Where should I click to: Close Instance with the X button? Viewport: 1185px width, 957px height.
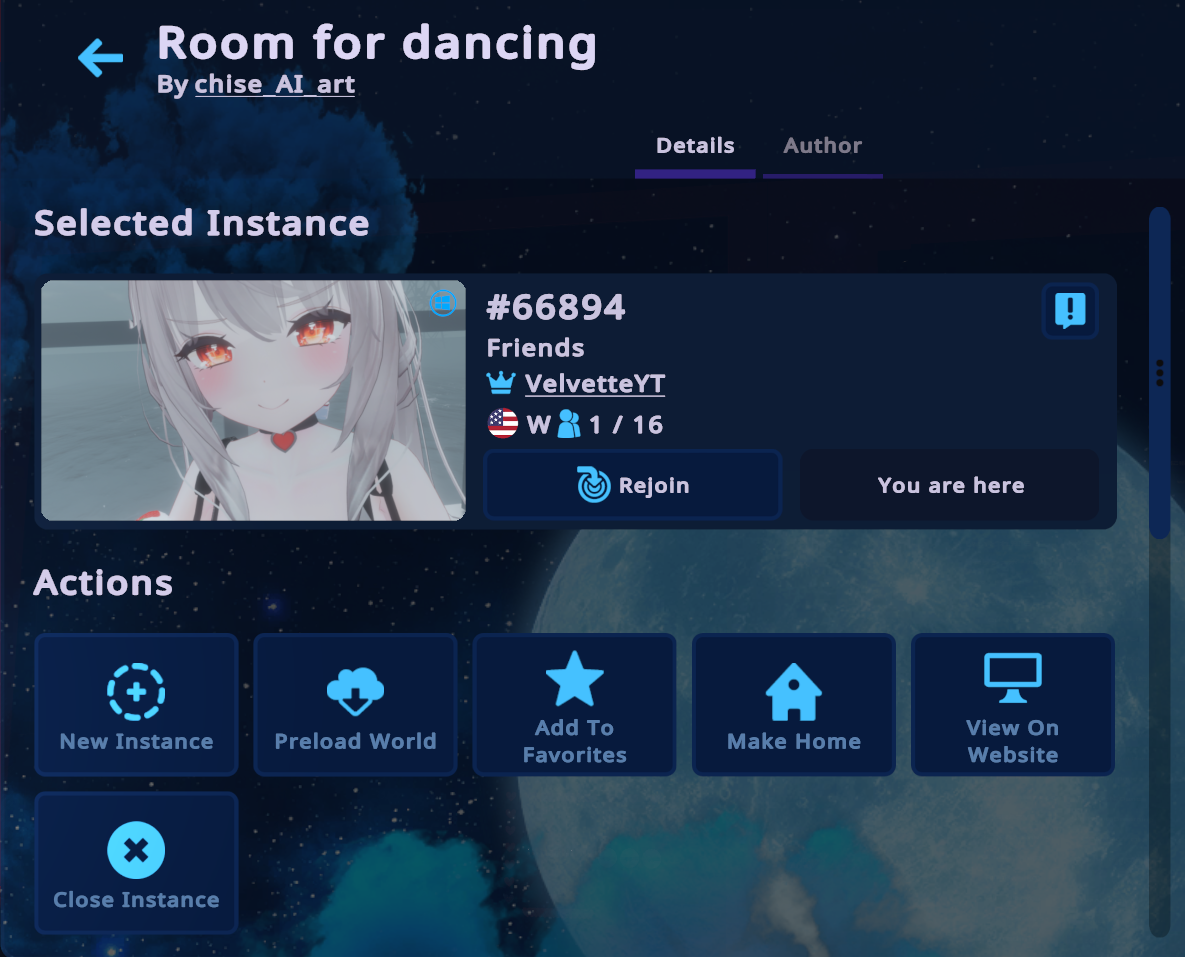coord(137,863)
